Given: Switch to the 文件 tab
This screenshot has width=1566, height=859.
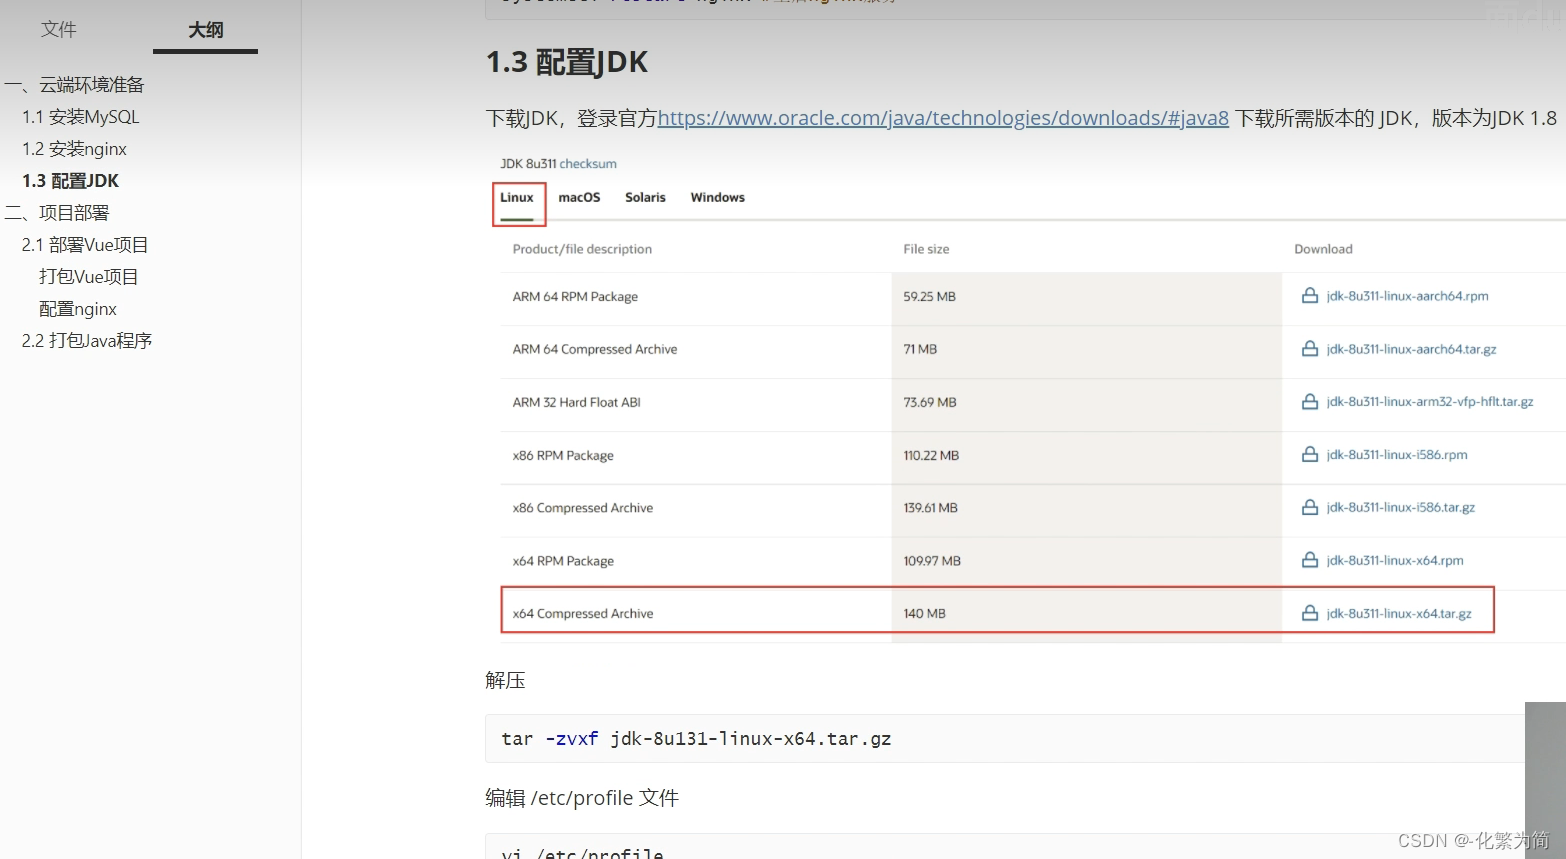Looking at the screenshot, I should tap(59, 30).
